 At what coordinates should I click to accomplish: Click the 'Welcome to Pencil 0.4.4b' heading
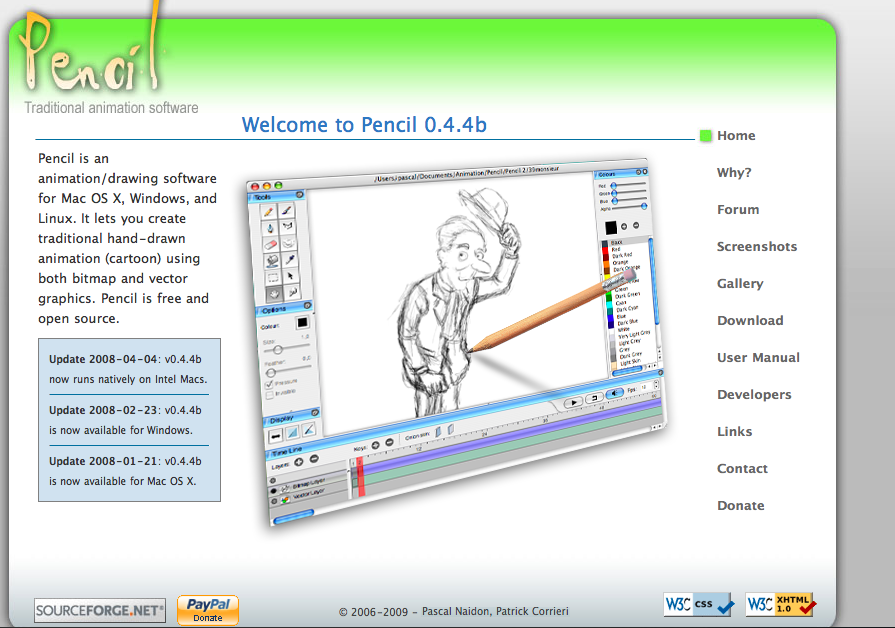(364, 124)
